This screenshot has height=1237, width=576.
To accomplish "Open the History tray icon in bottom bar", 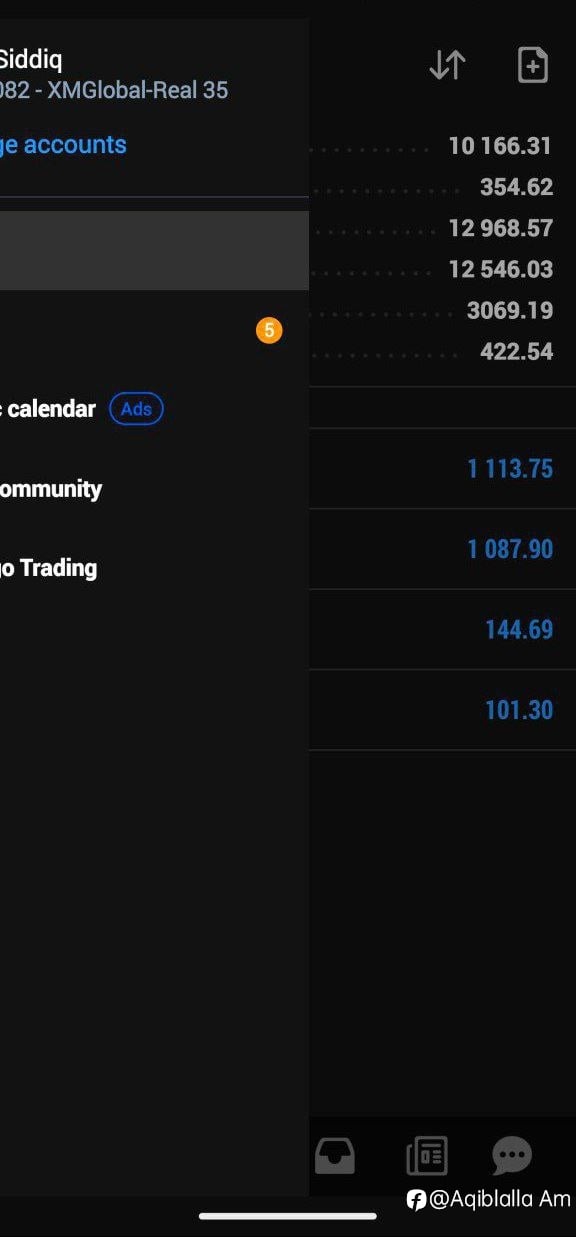I will click(x=335, y=1156).
